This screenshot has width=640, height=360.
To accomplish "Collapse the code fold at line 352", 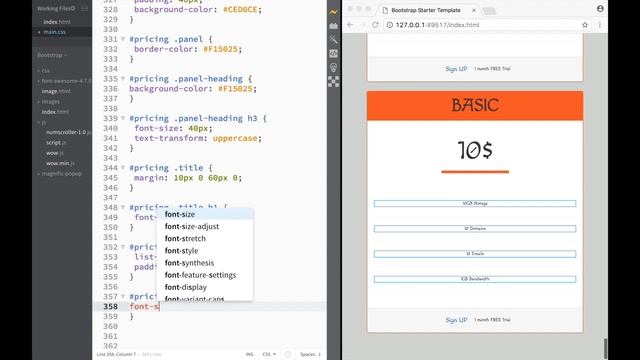I will click(123, 247).
